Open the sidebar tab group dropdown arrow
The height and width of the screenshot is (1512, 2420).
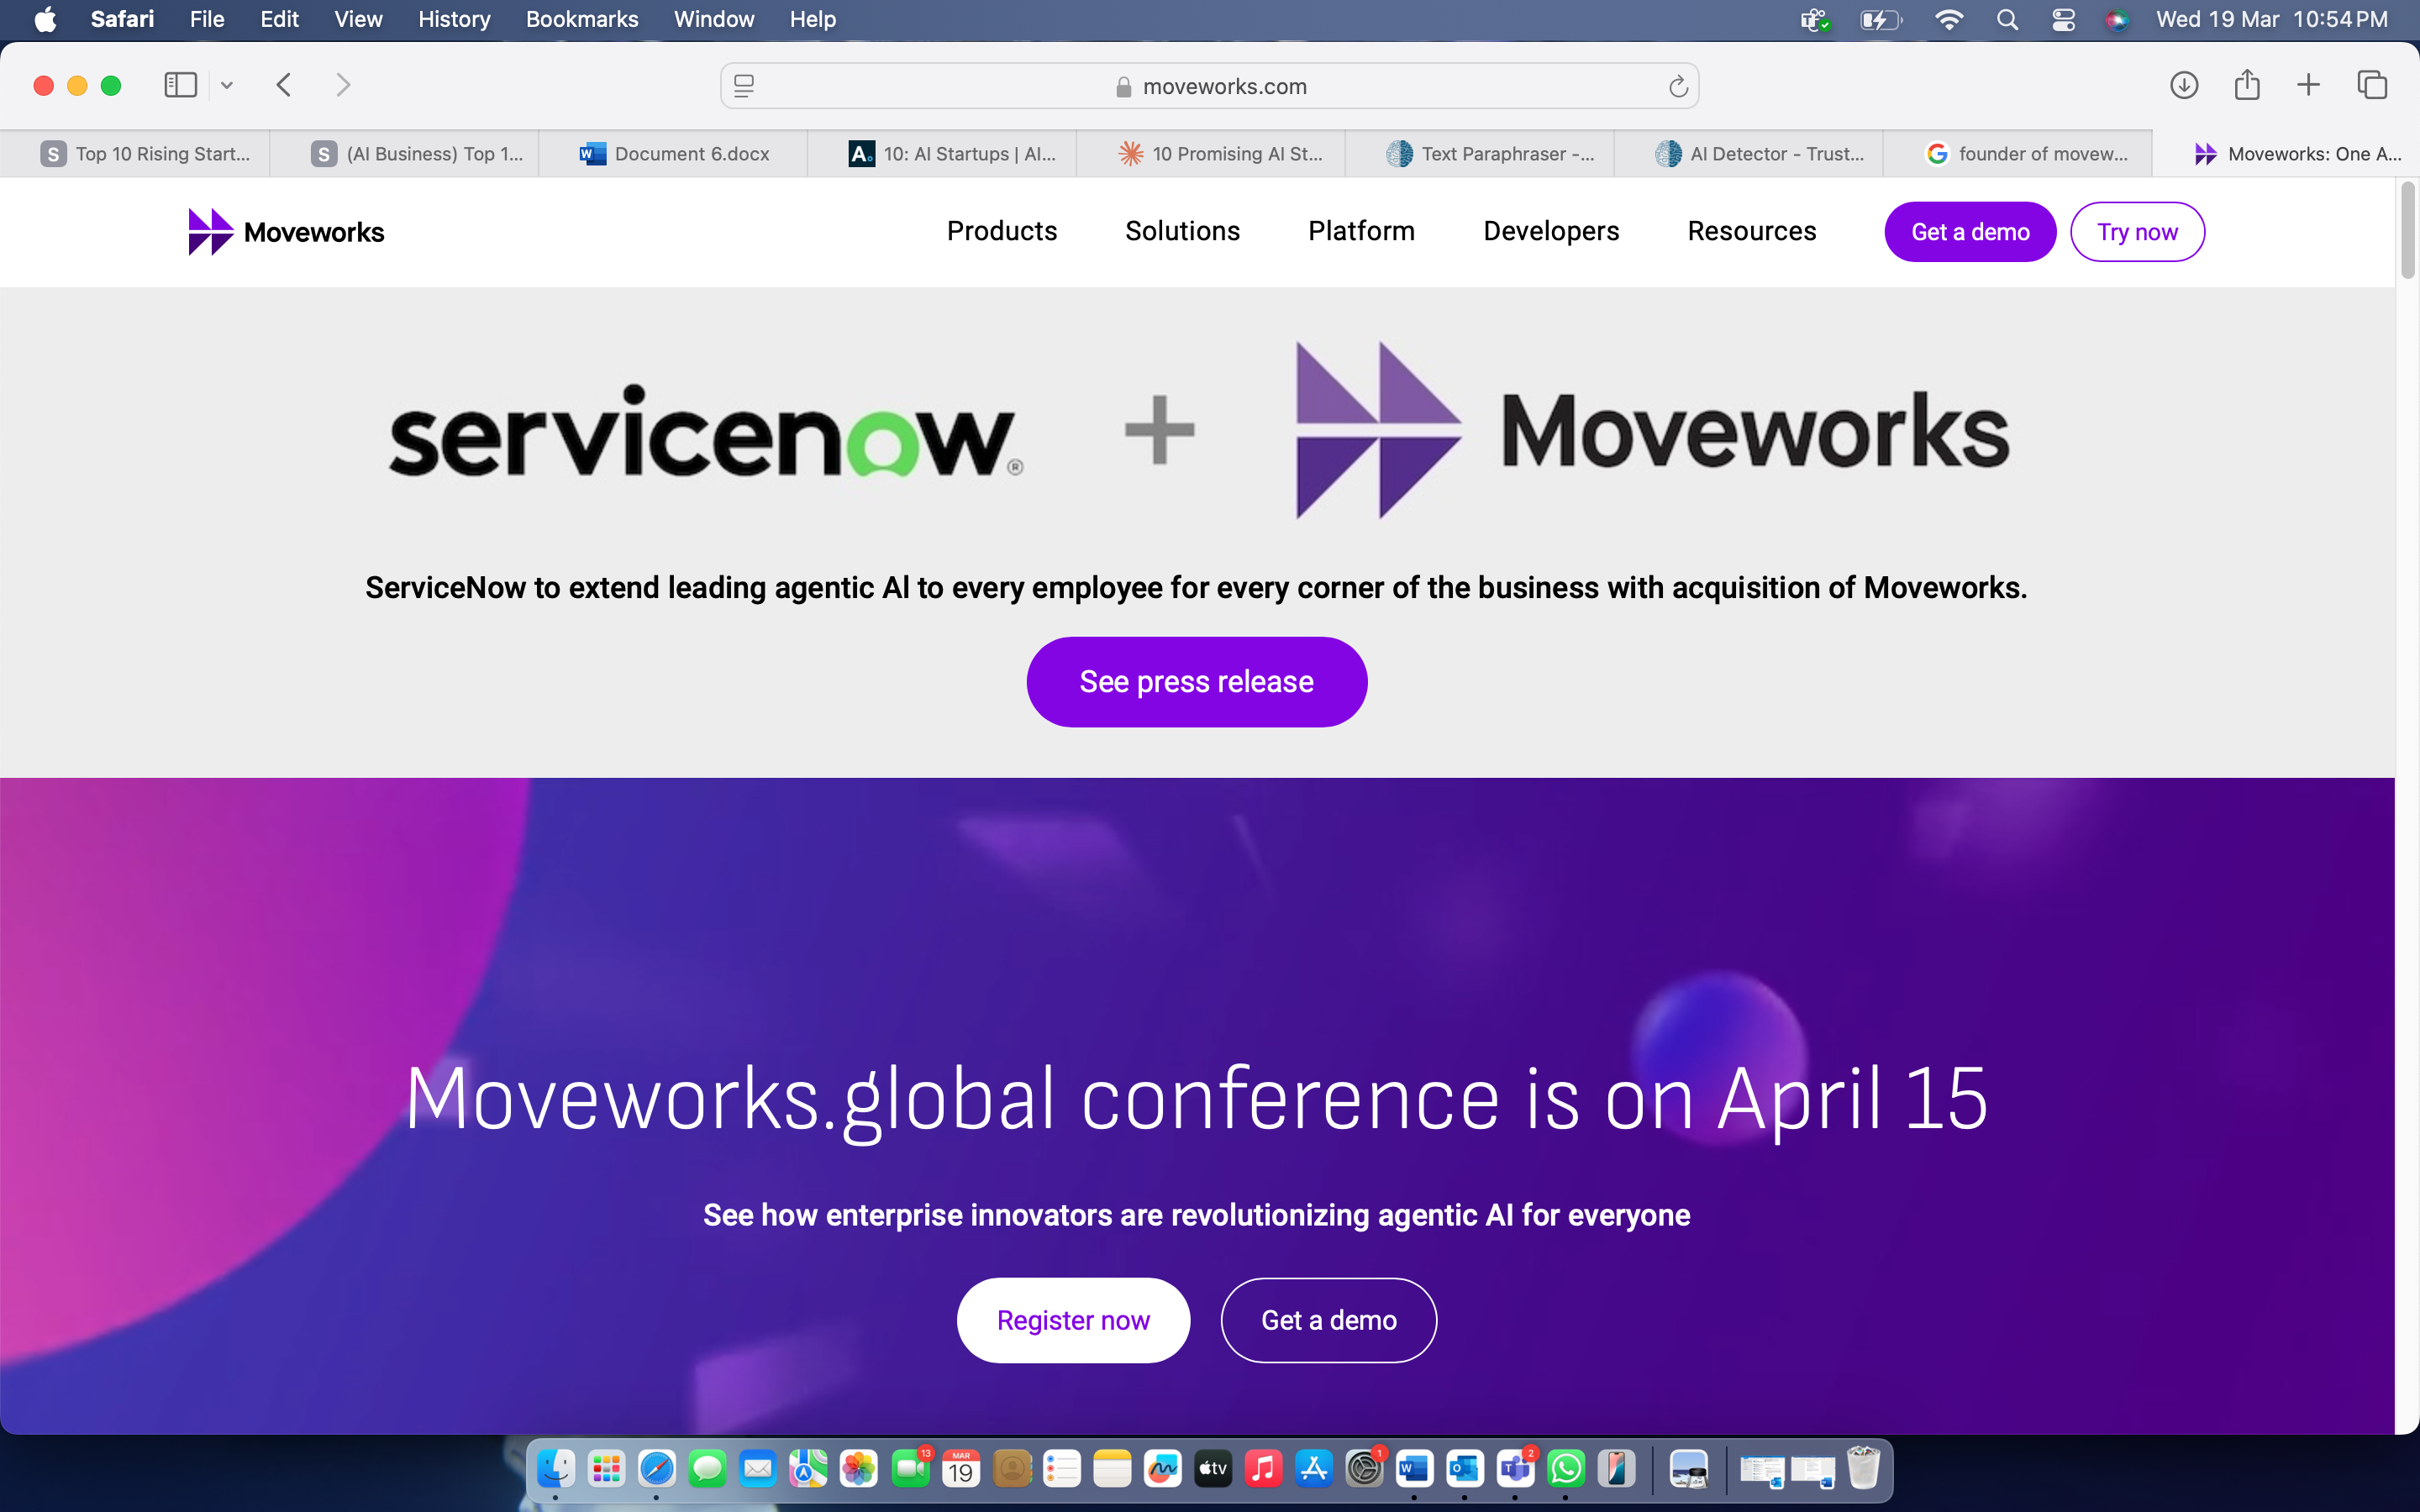tap(227, 86)
